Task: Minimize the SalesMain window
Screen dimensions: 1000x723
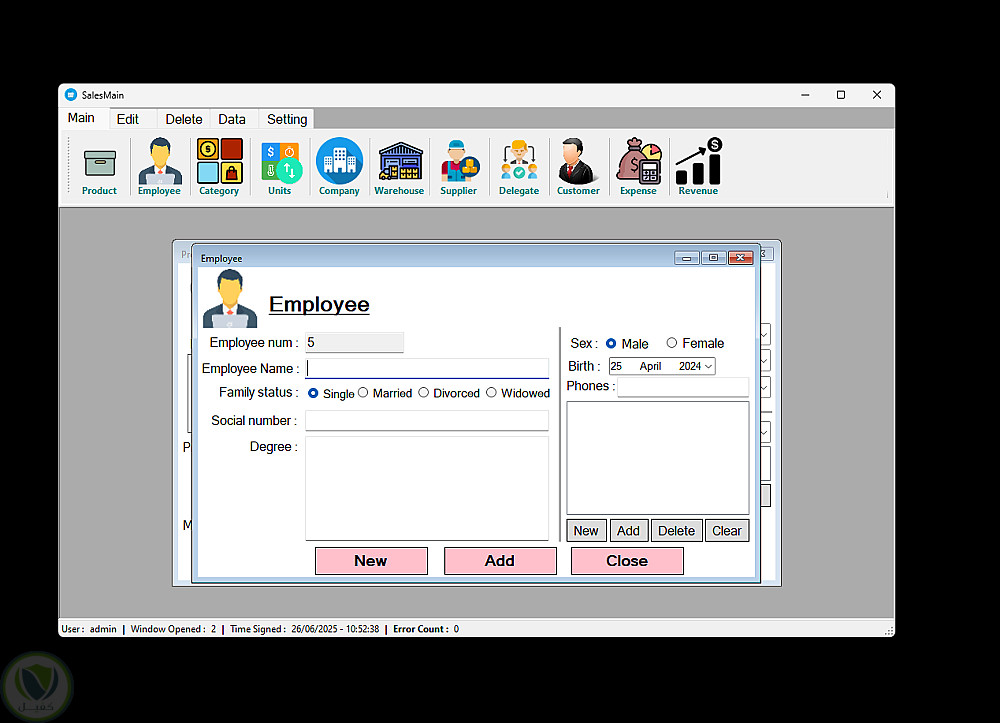Action: [805, 95]
